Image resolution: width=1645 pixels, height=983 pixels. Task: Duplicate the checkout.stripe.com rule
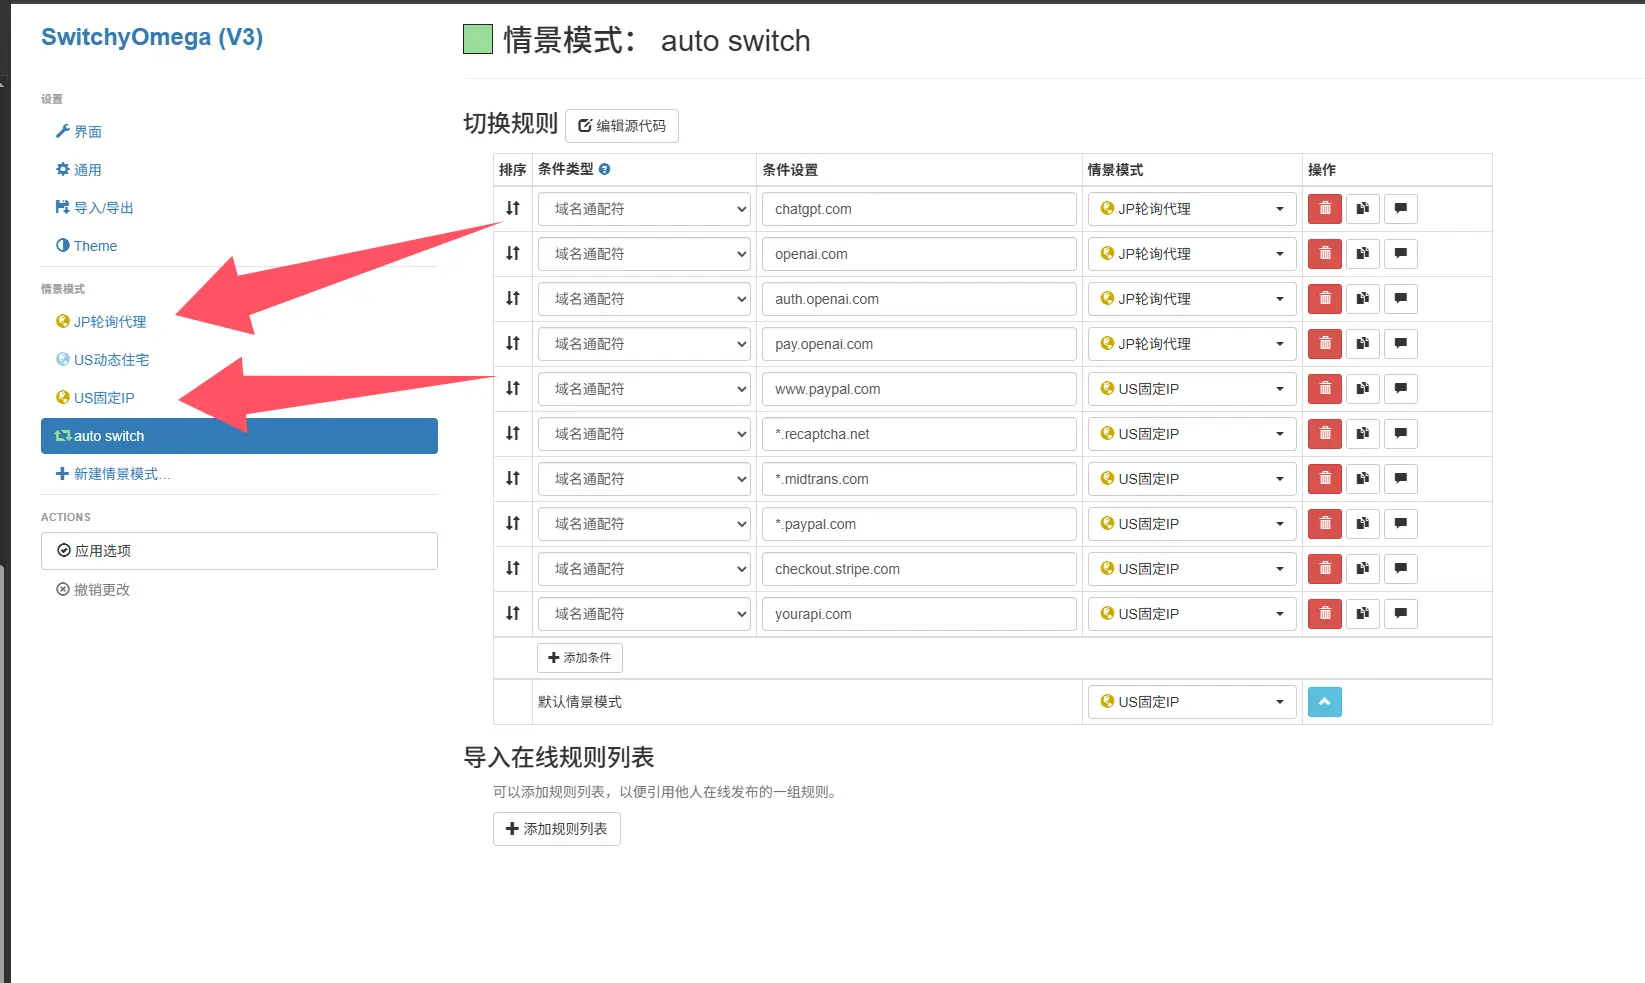(1363, 569)
